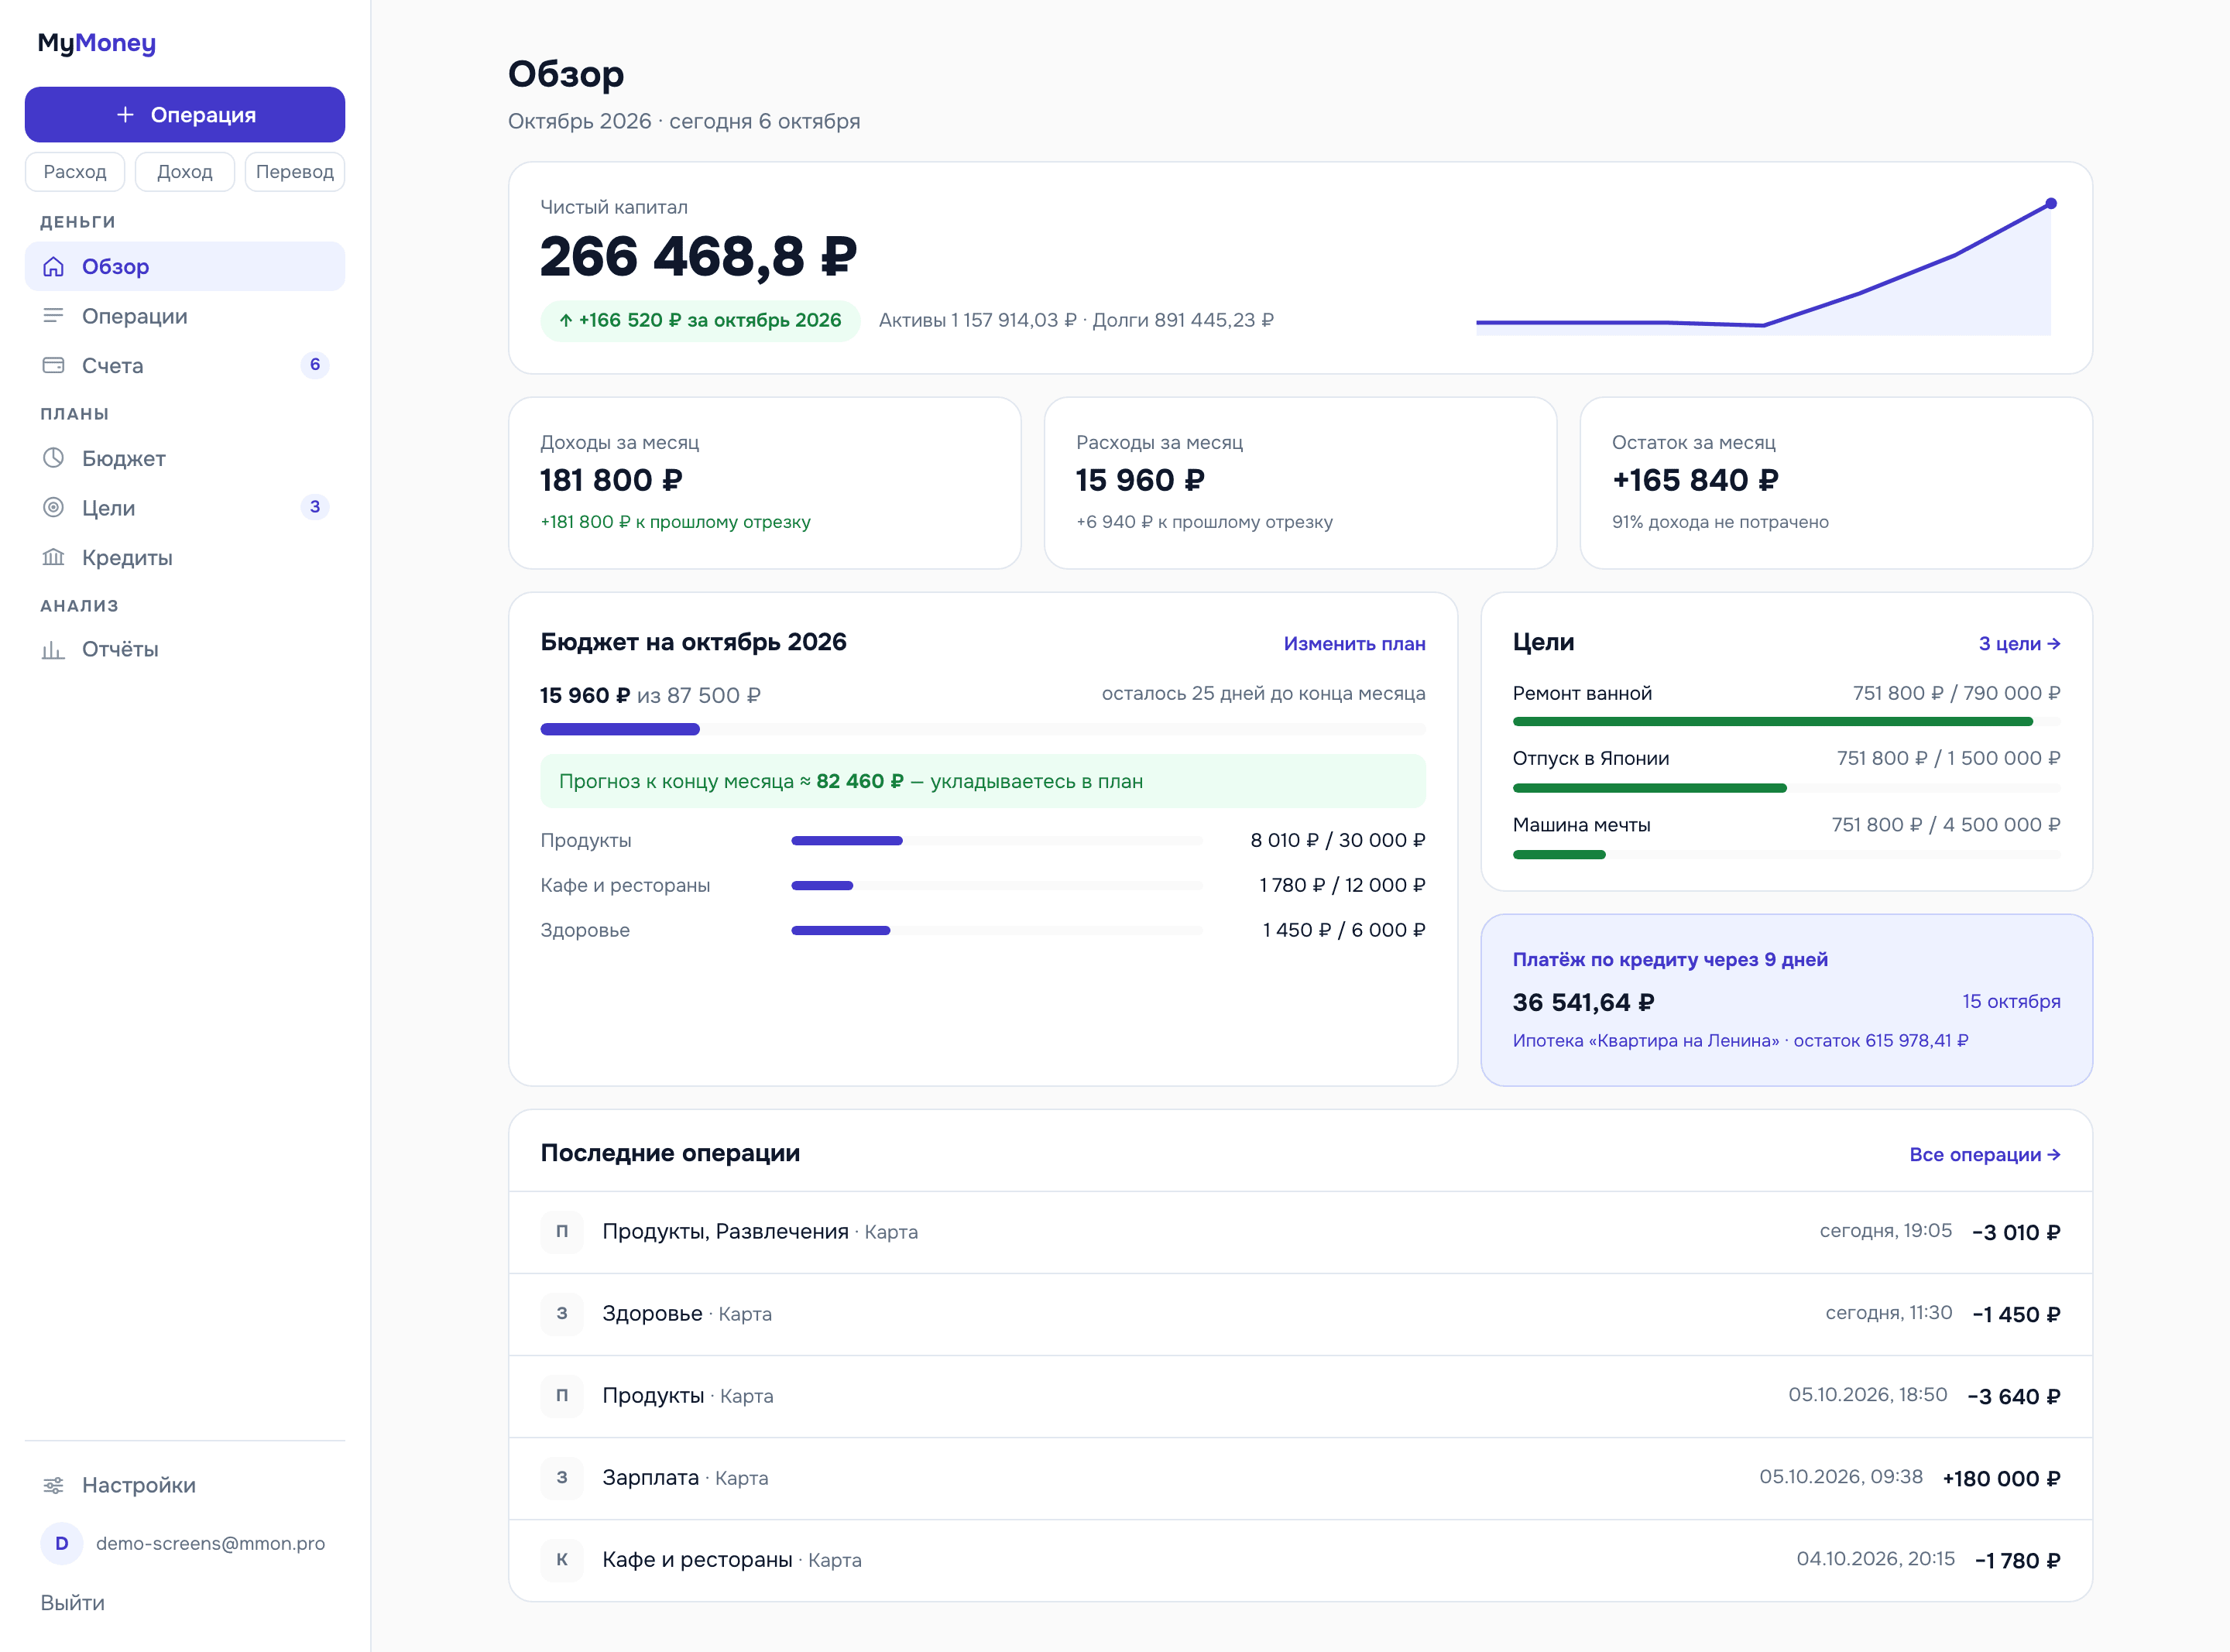Click the bar-chart icon beside Отчёты

pyautogui.click(x=53, y=649)
